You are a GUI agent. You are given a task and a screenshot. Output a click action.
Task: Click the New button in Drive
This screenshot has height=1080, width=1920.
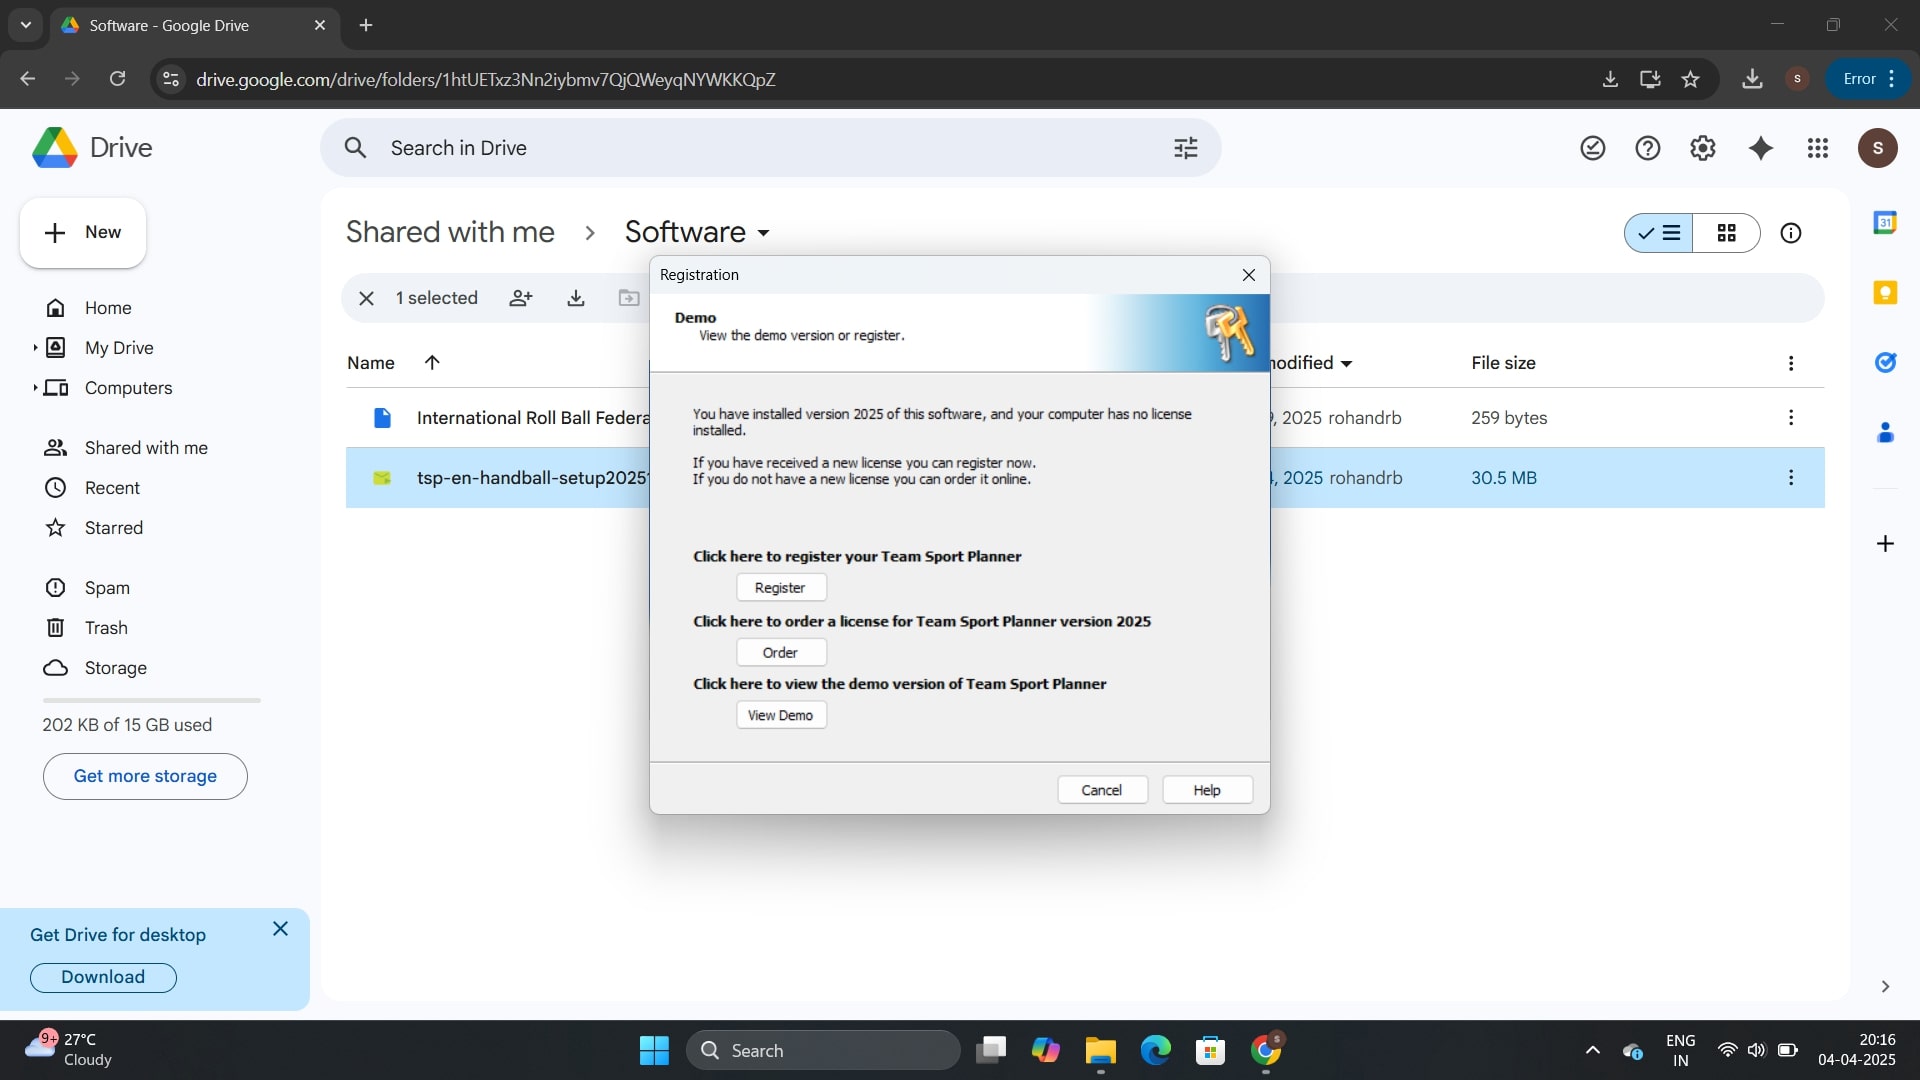(x=83, y=232)
